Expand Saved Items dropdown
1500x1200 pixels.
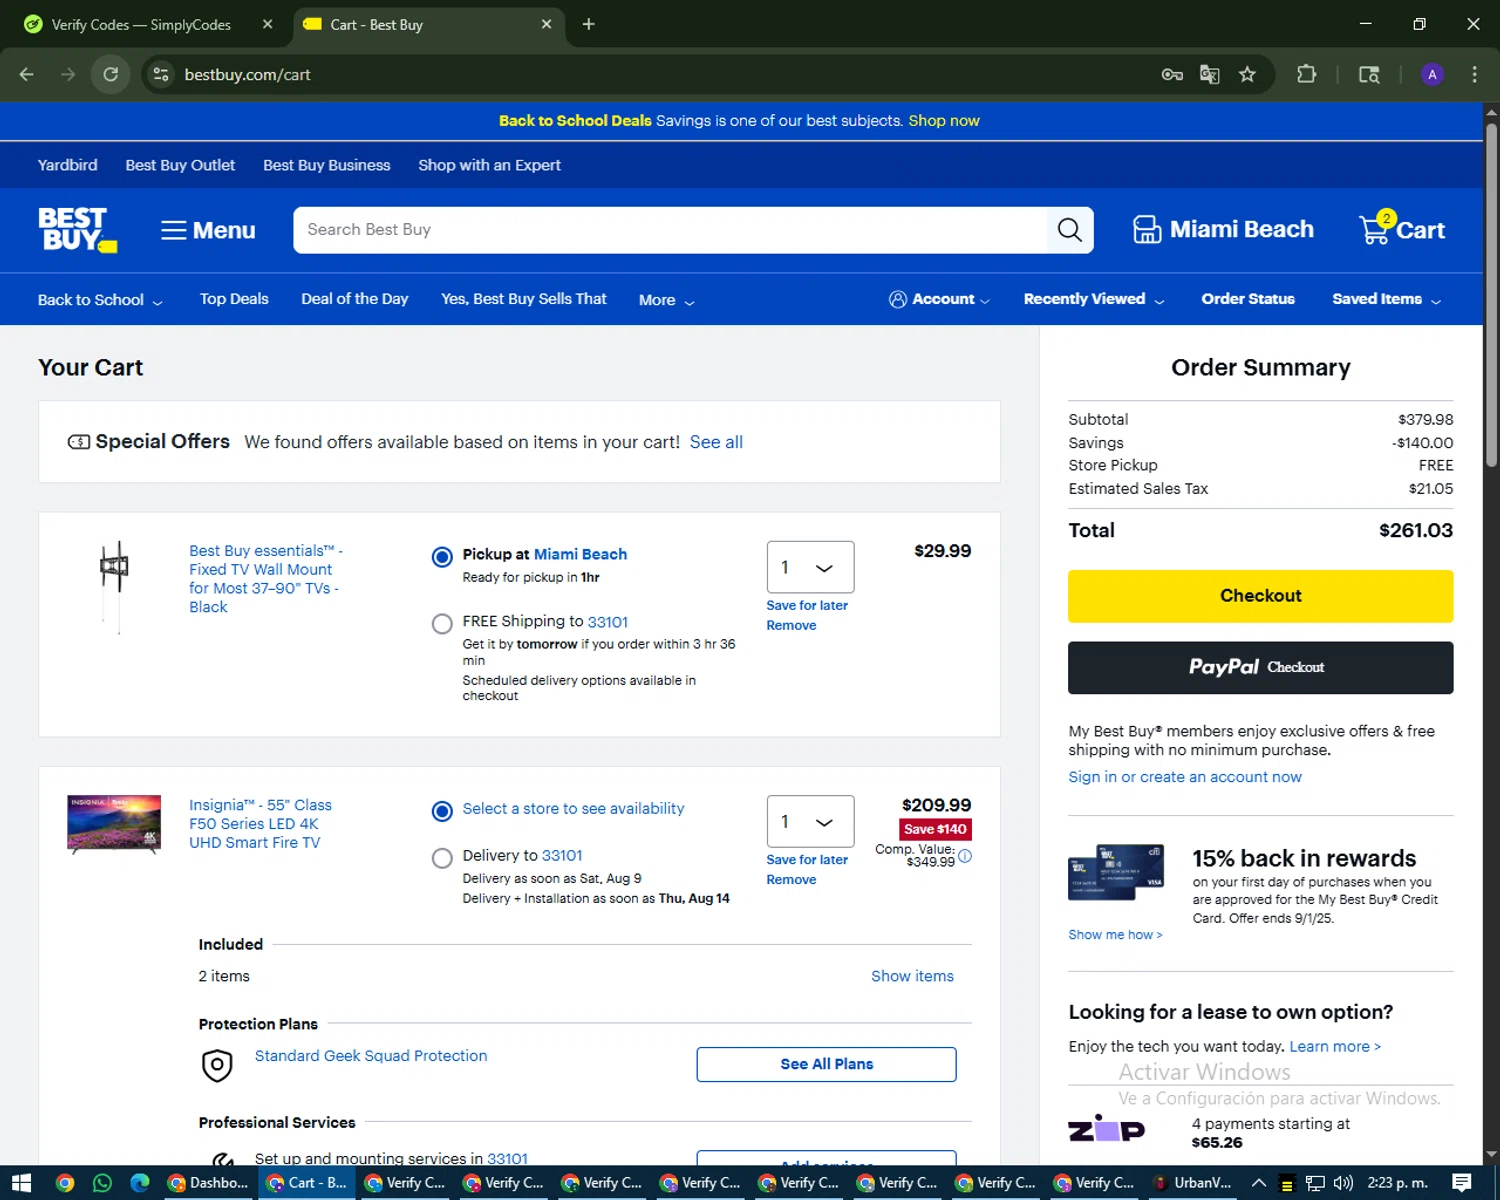(1386, 299)
